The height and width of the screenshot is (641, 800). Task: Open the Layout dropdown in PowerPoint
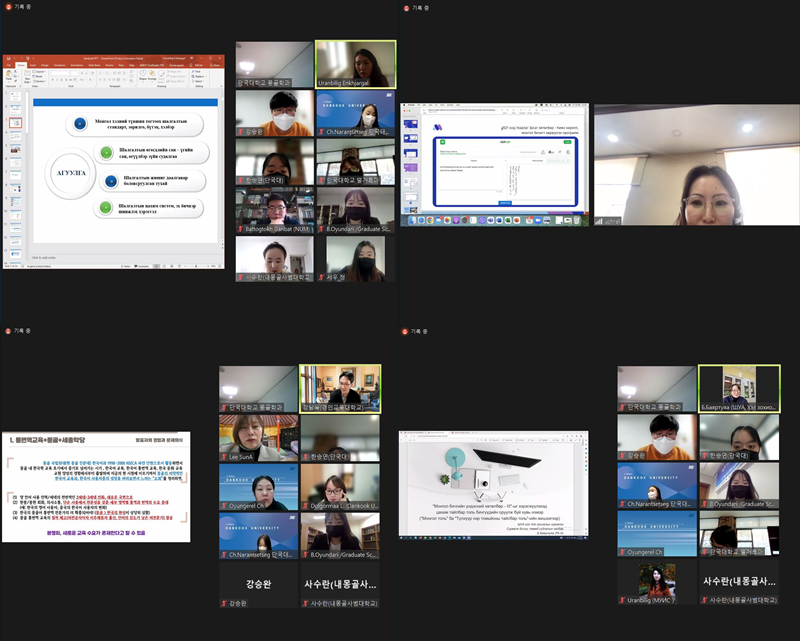[39, 72]
